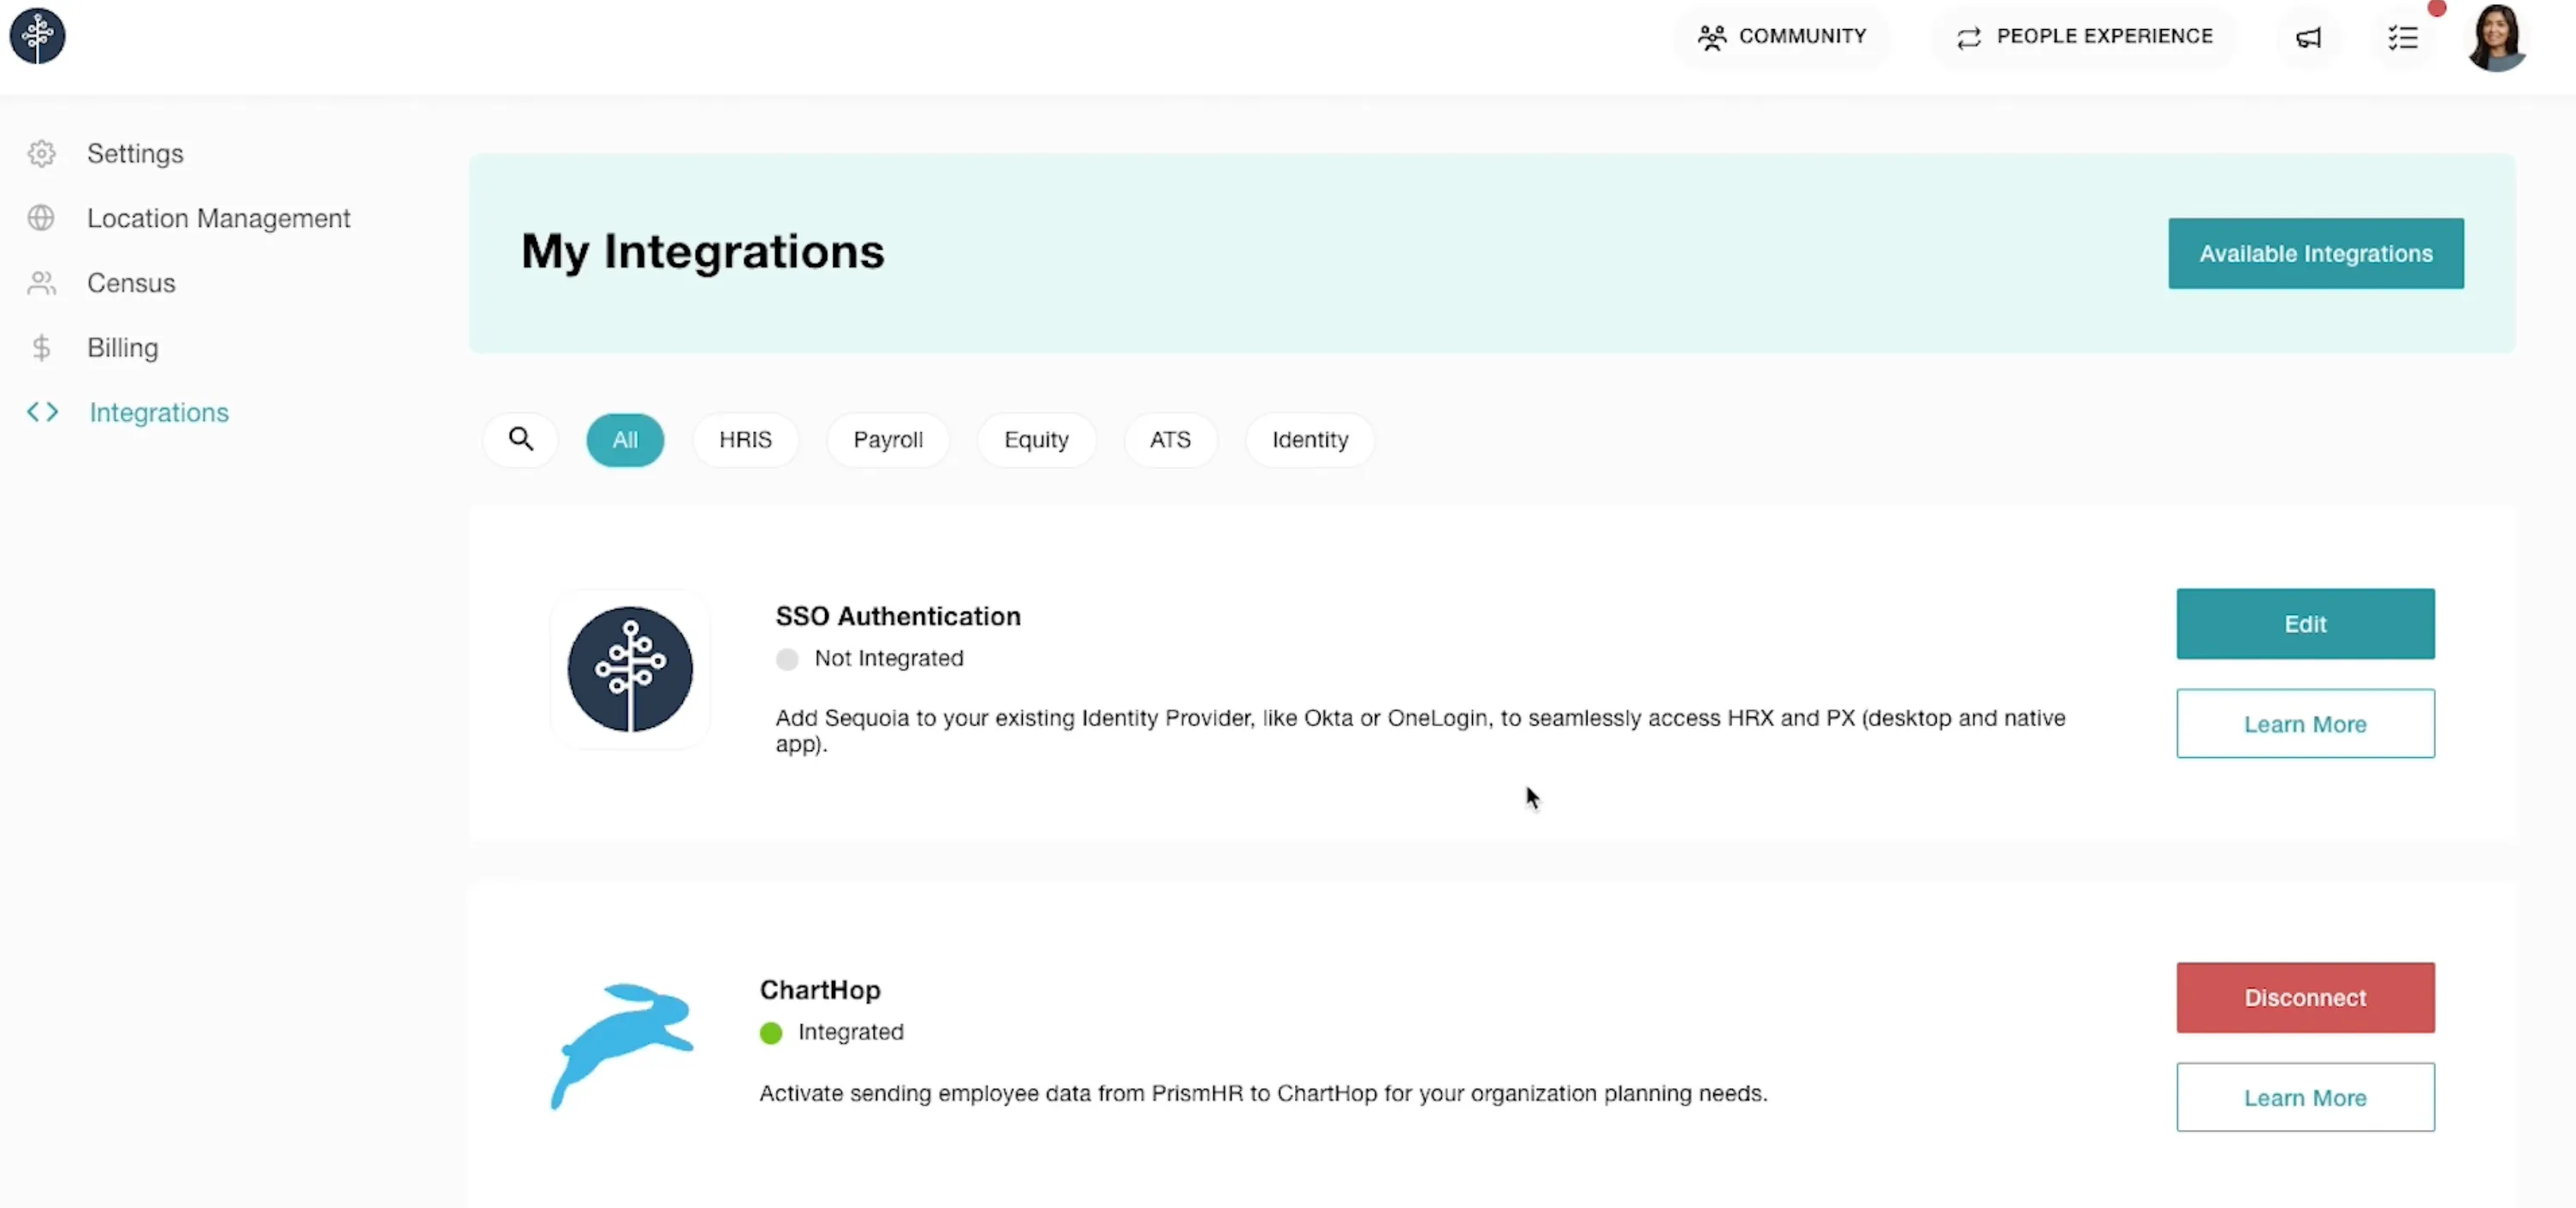This screenshot has height=1208, width=2576.
Task: Filter integrations by Equity
Action: (x=1036, y=440)
